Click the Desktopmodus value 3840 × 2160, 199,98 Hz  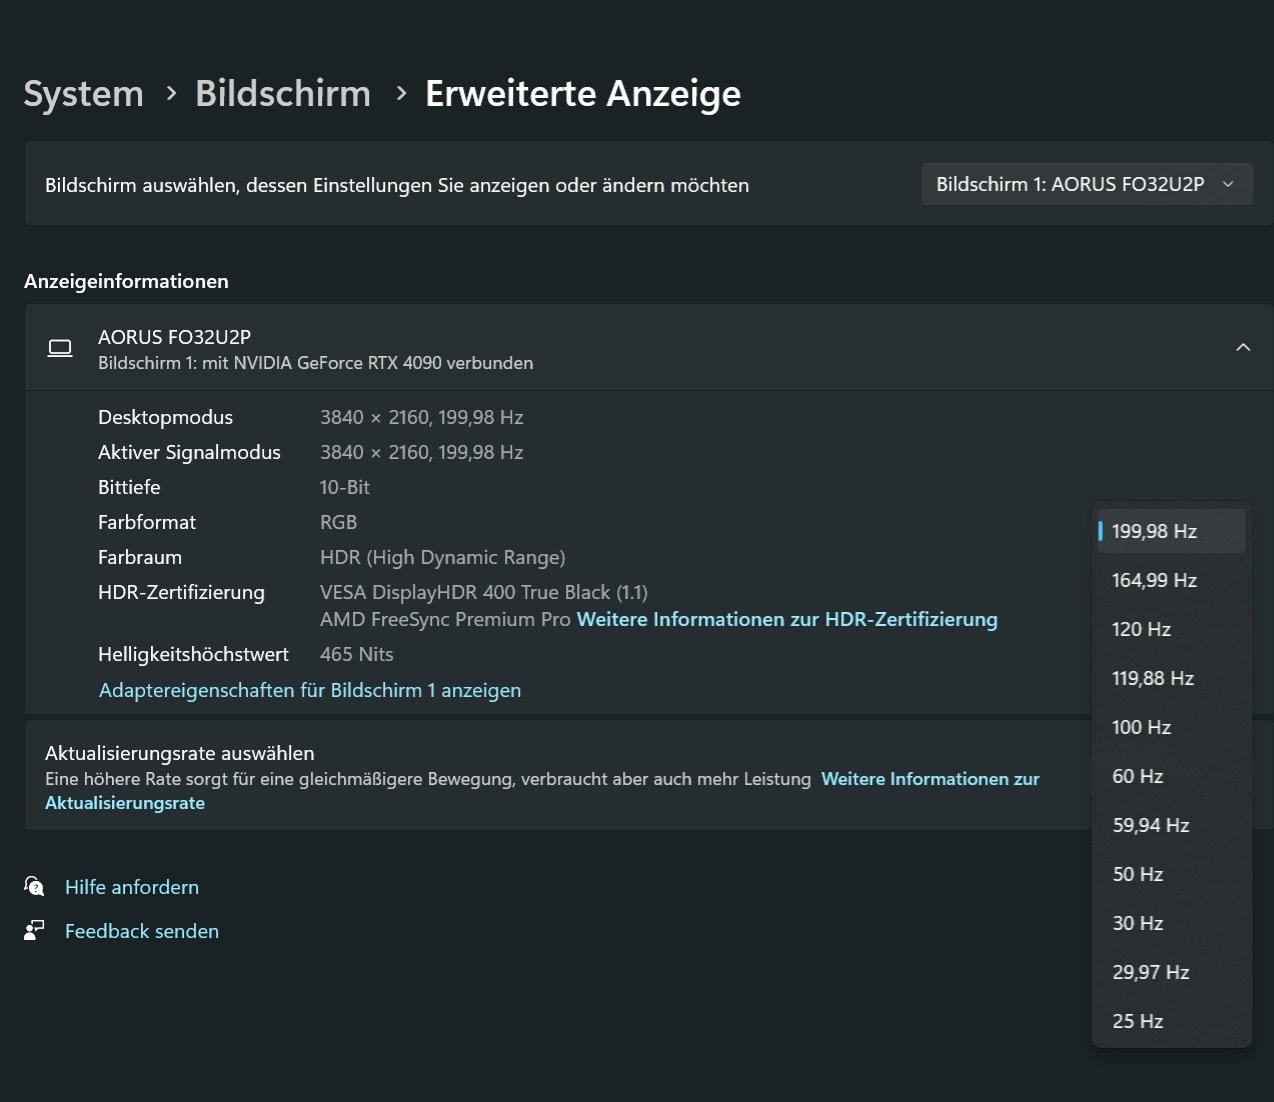[422, 417]
